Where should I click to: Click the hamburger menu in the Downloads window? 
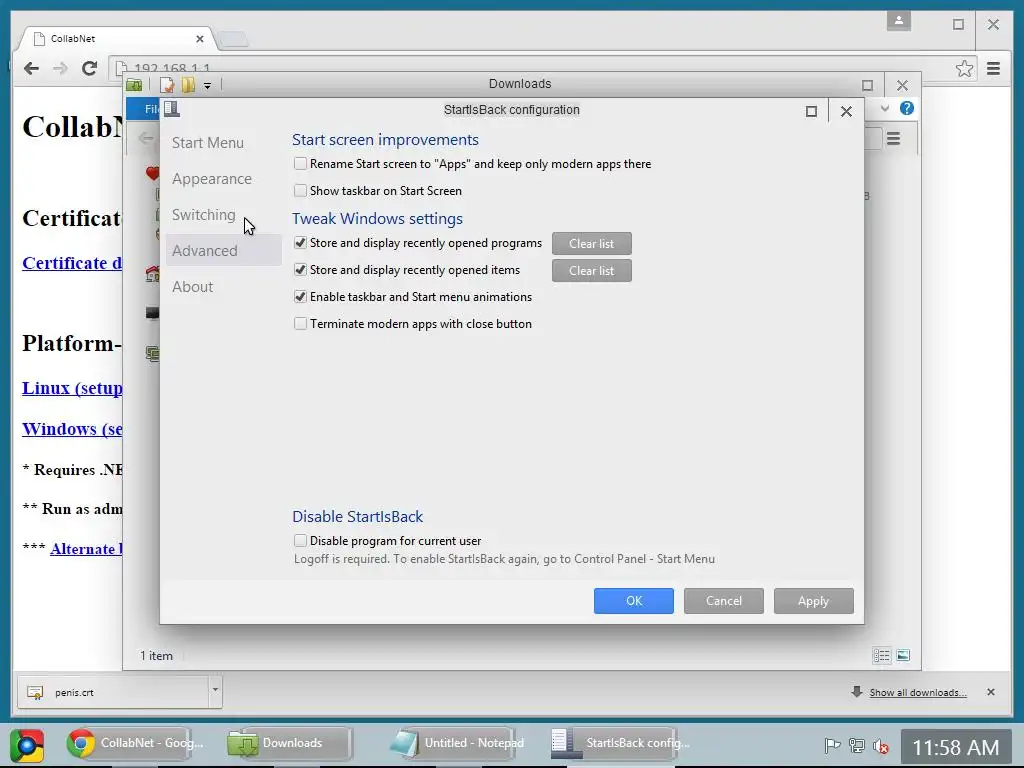tap(893, 138)
